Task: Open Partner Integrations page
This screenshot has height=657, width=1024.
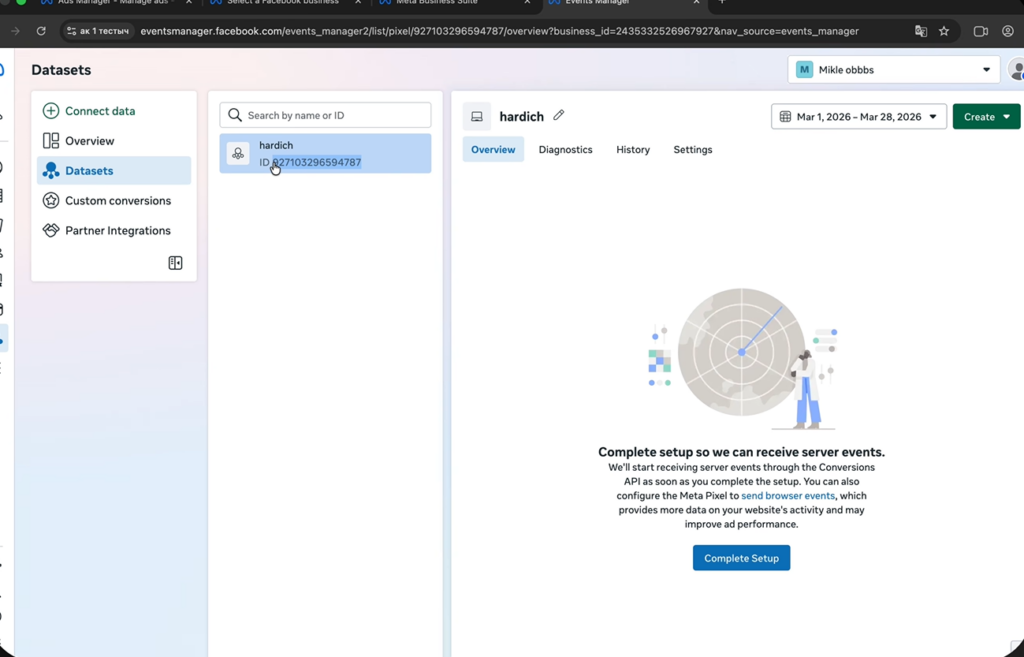Action: (x=114, y=231)
